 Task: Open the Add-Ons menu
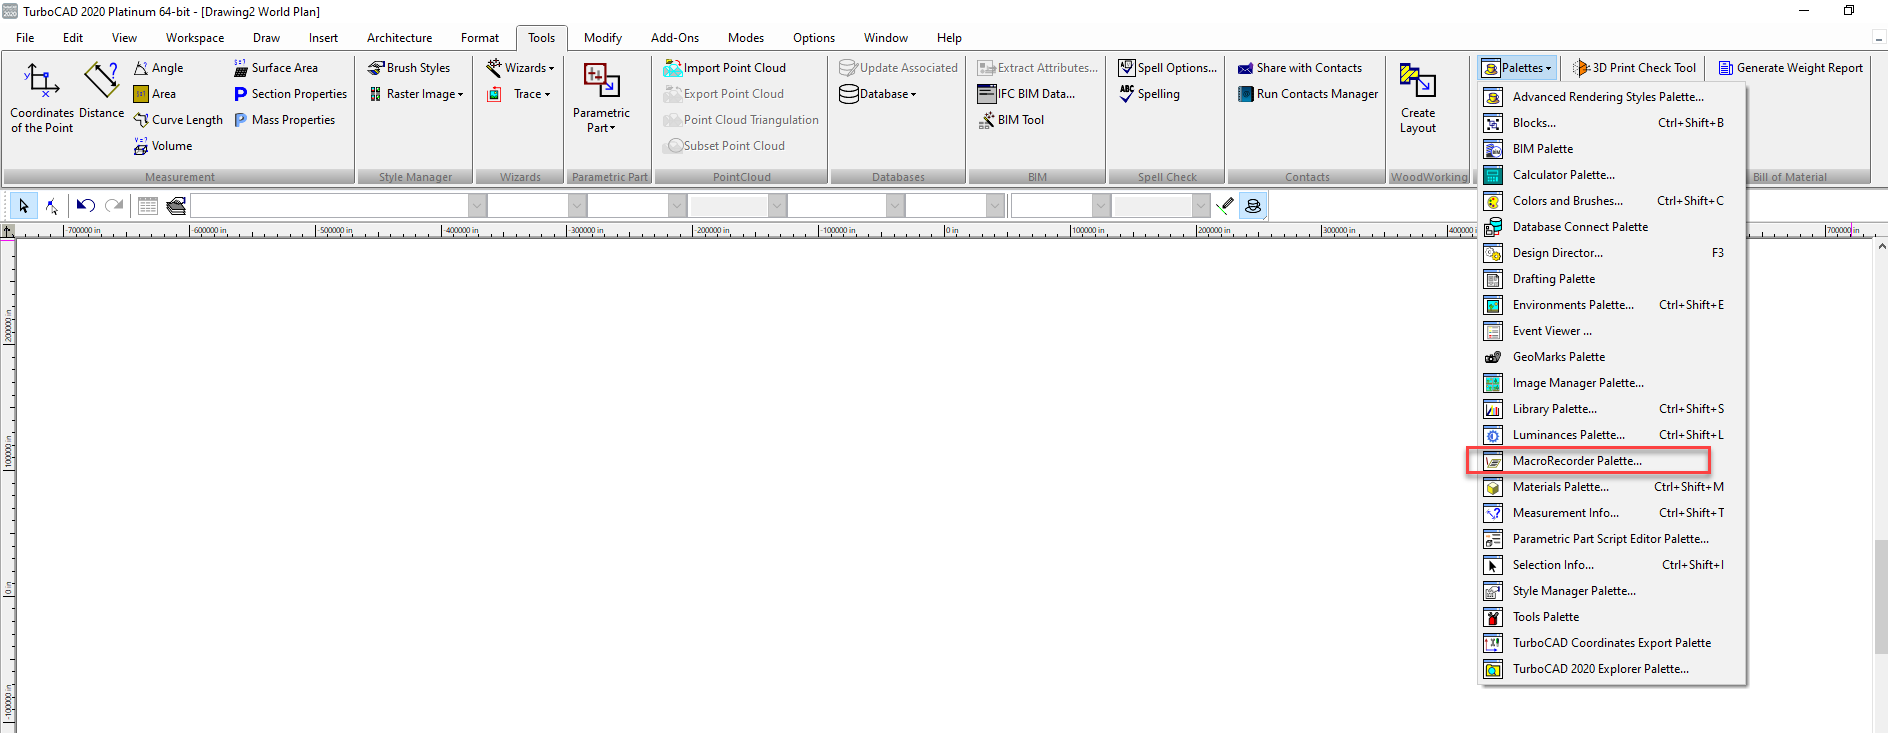point(675,38)
